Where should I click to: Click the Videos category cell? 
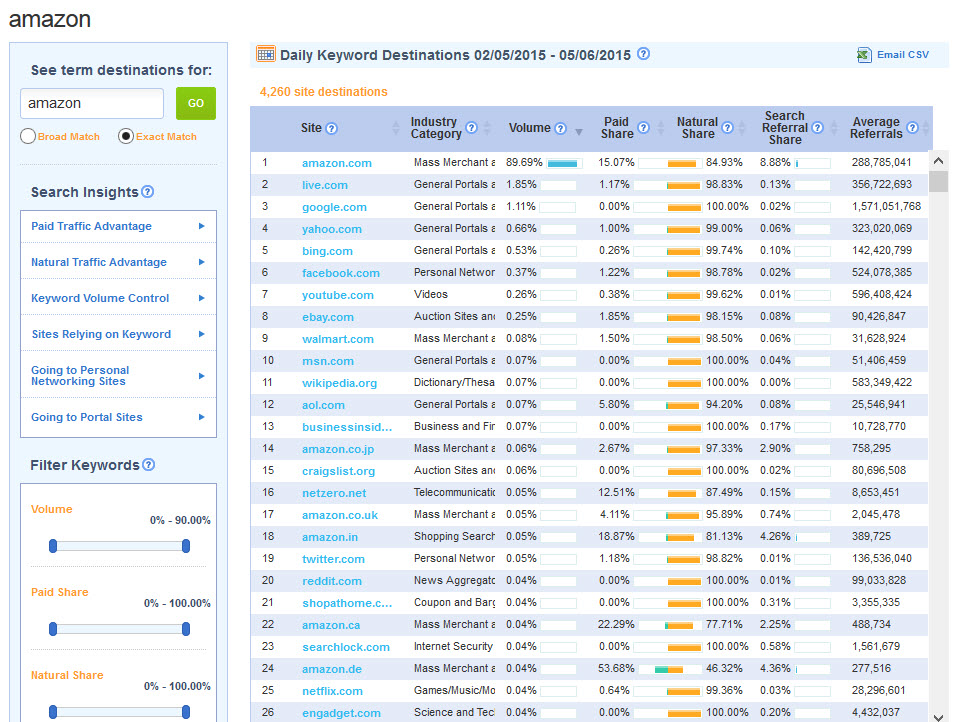[x=431, y=295]
